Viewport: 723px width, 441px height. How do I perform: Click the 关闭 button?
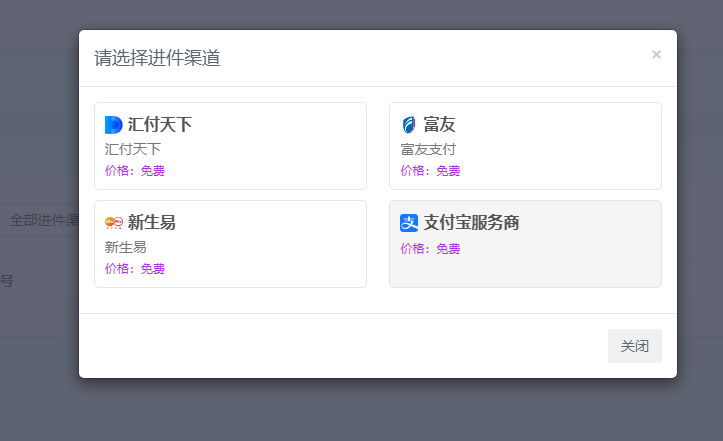[634, 346]
